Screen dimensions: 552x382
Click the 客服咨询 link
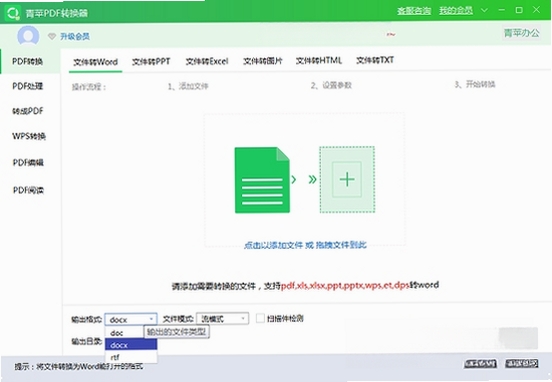414,11
